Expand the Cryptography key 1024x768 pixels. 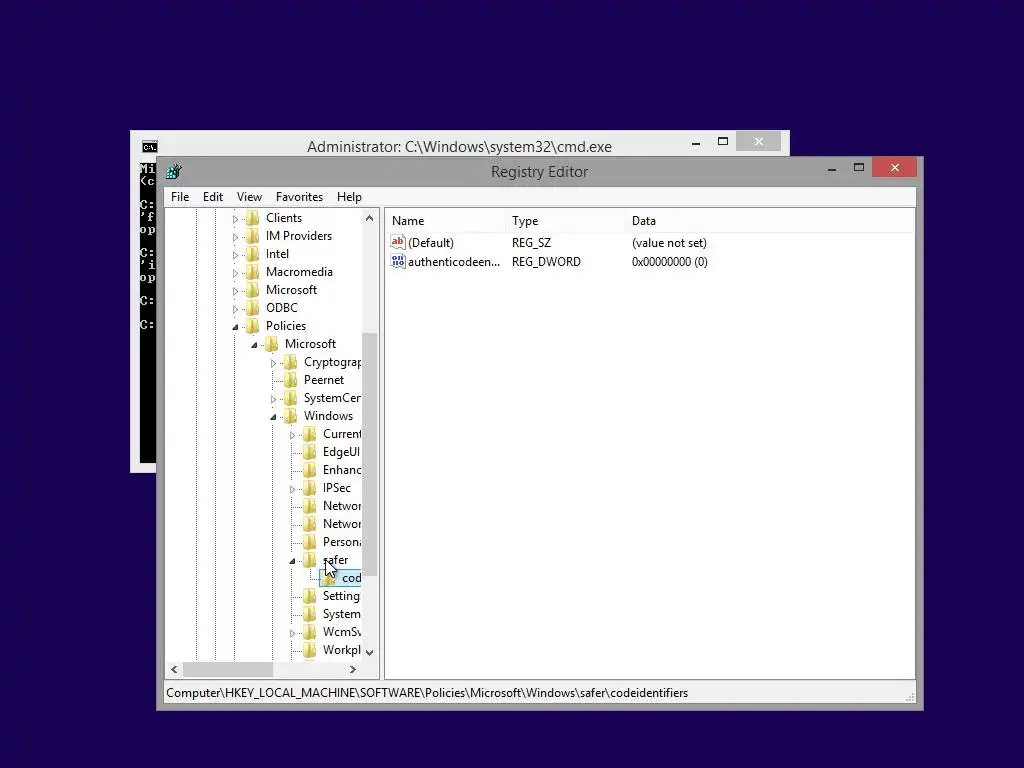click(274, 363)
